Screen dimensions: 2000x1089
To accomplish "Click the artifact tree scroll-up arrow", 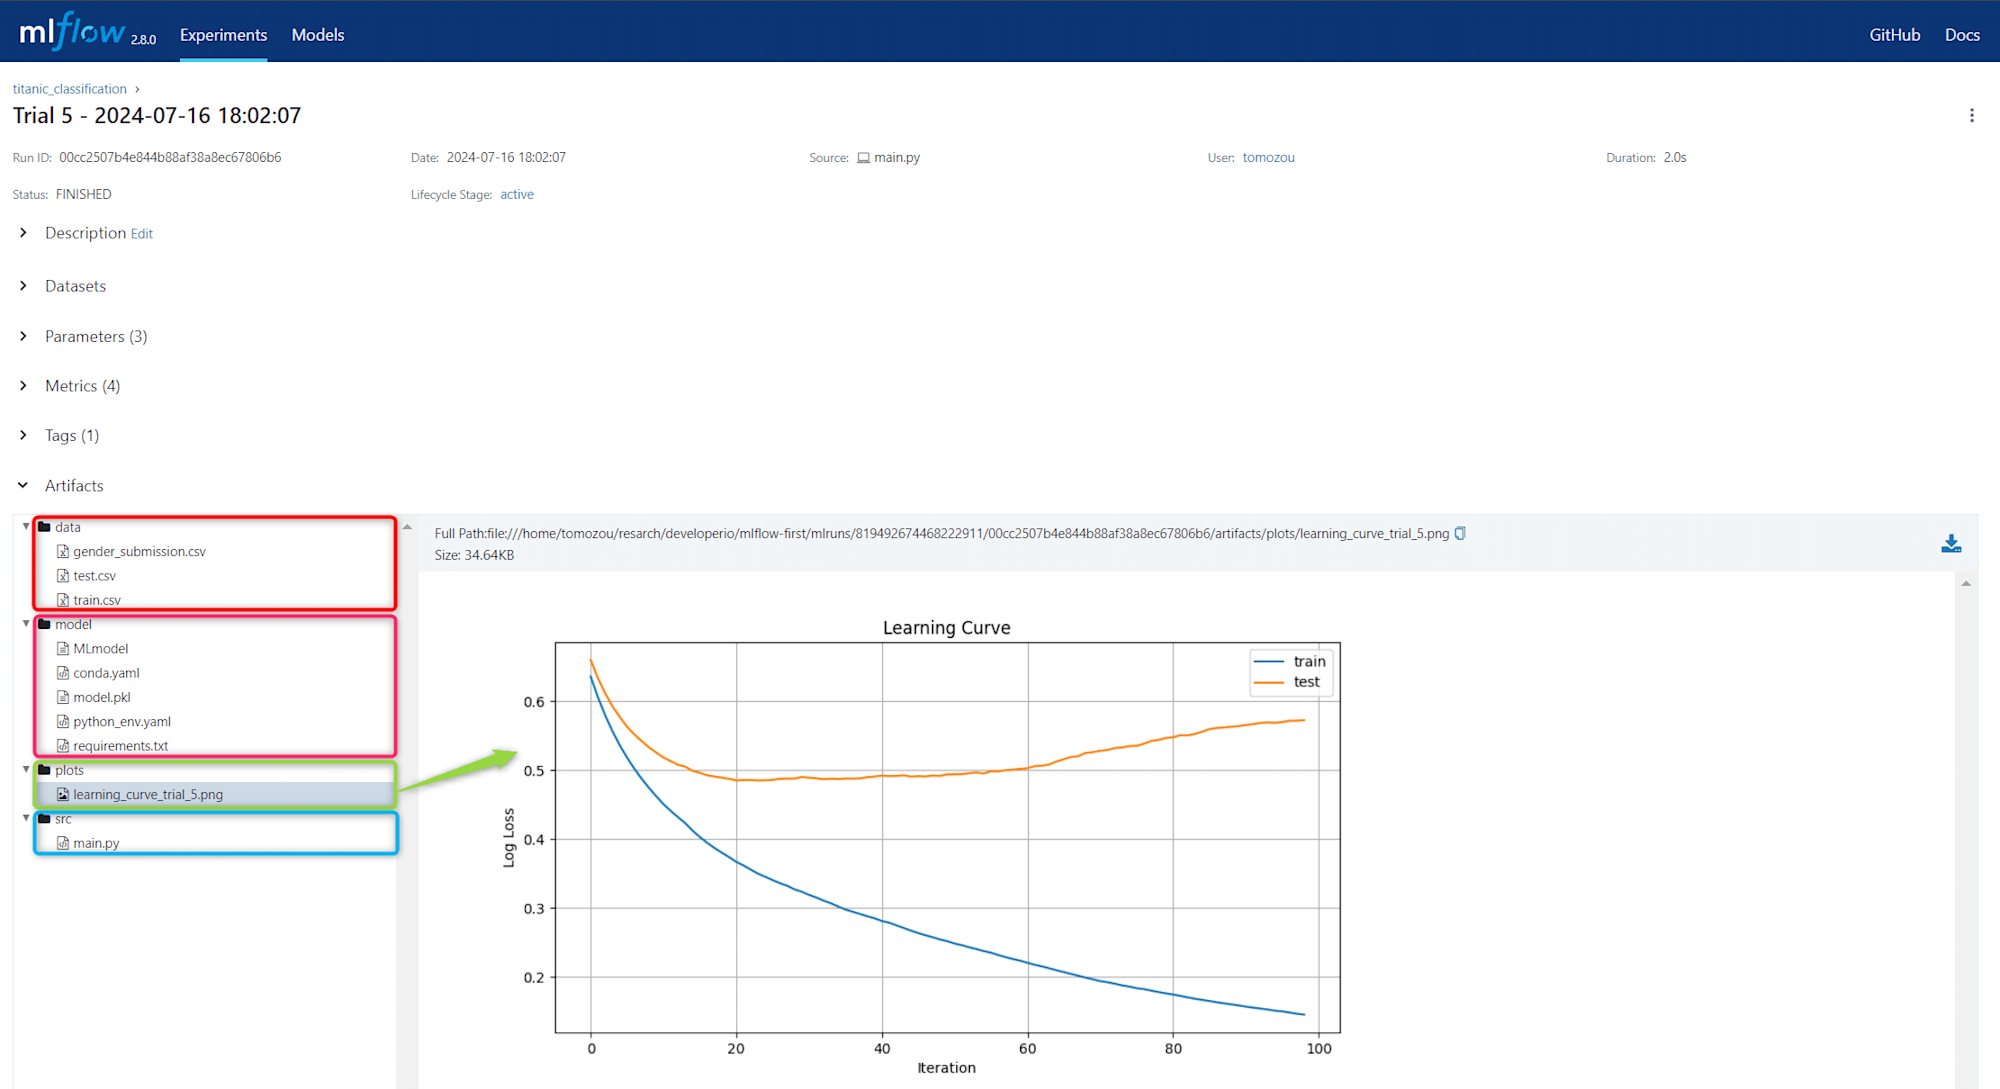I will [407, 527].
